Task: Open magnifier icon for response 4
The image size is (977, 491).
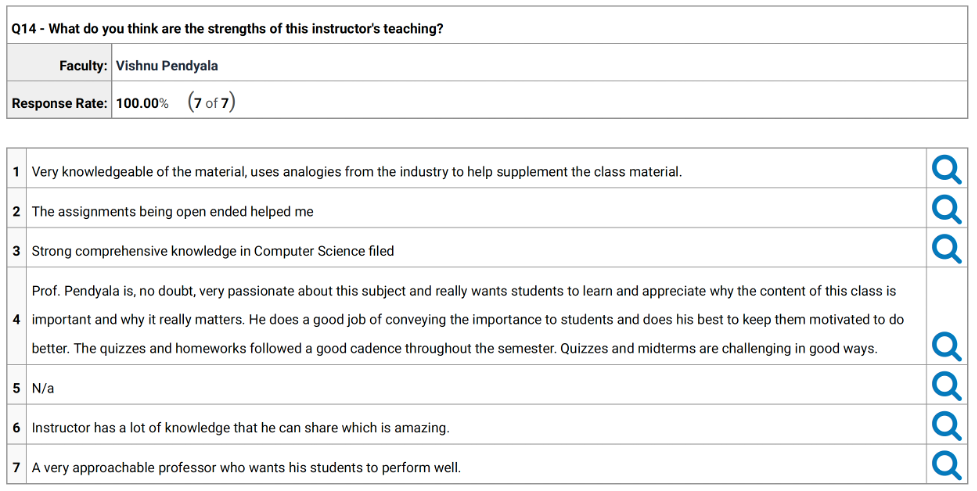Action: click(945, 346)
